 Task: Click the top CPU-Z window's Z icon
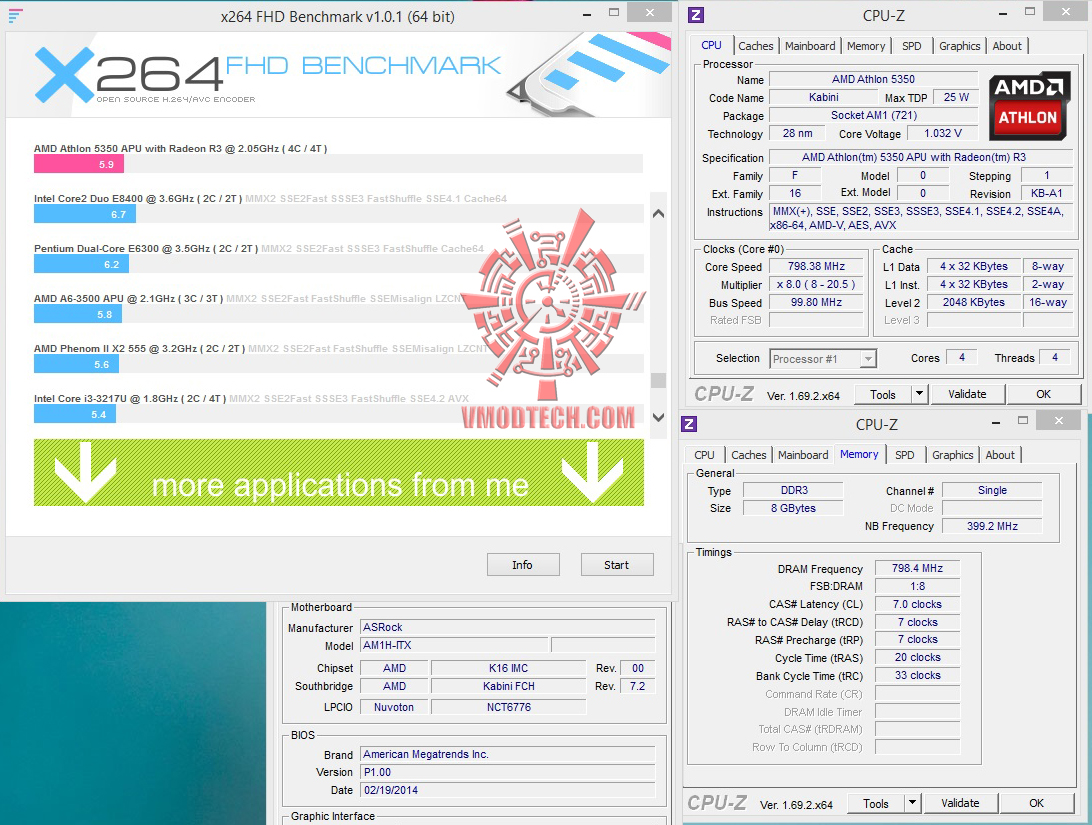pyautogui.click(x=695, y=15)
